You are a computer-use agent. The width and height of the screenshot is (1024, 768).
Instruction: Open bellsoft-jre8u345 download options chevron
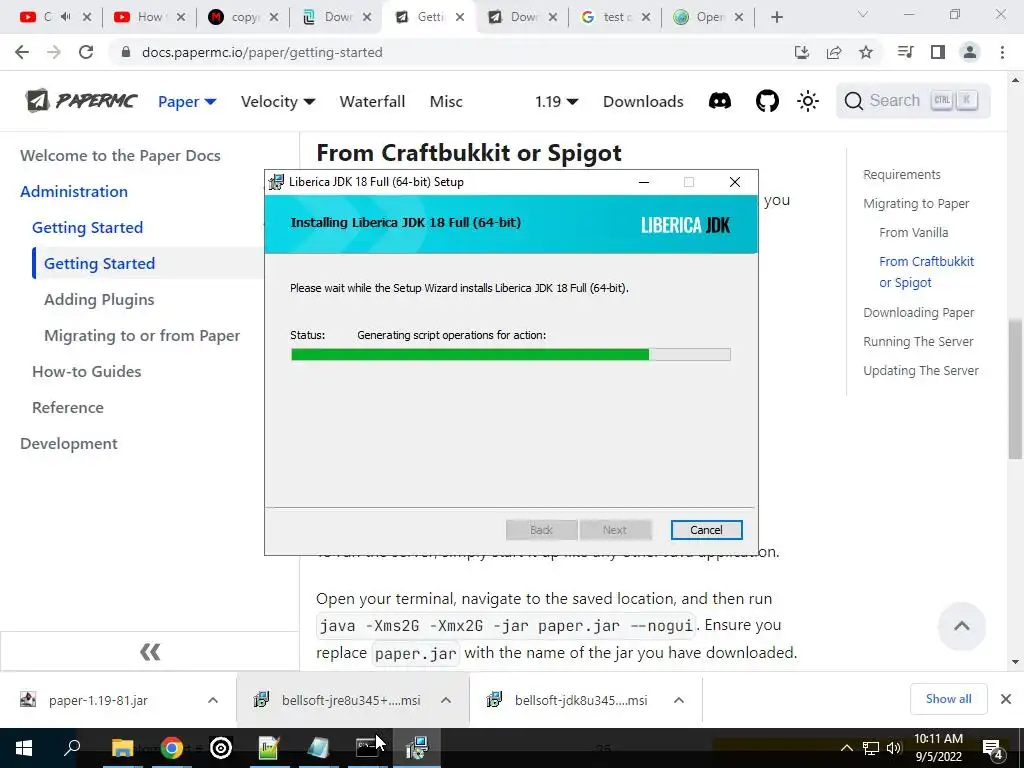coord(446,700)
